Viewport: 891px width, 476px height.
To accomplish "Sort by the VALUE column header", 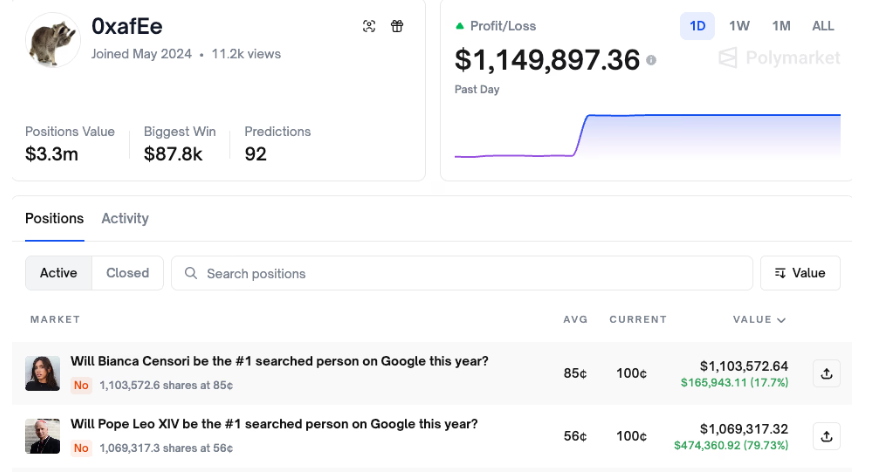I will coord(758,320).
